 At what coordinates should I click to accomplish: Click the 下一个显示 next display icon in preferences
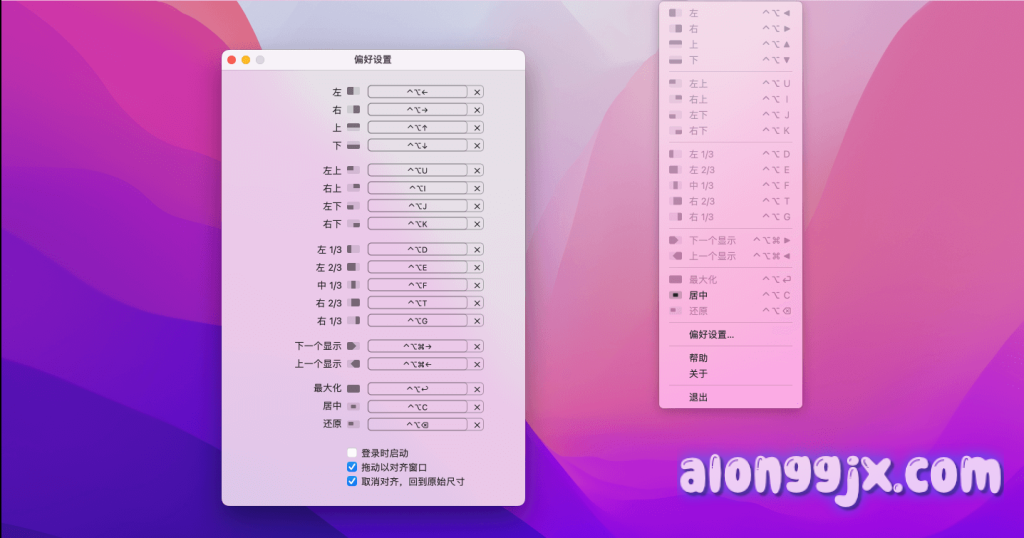(353, 346)
